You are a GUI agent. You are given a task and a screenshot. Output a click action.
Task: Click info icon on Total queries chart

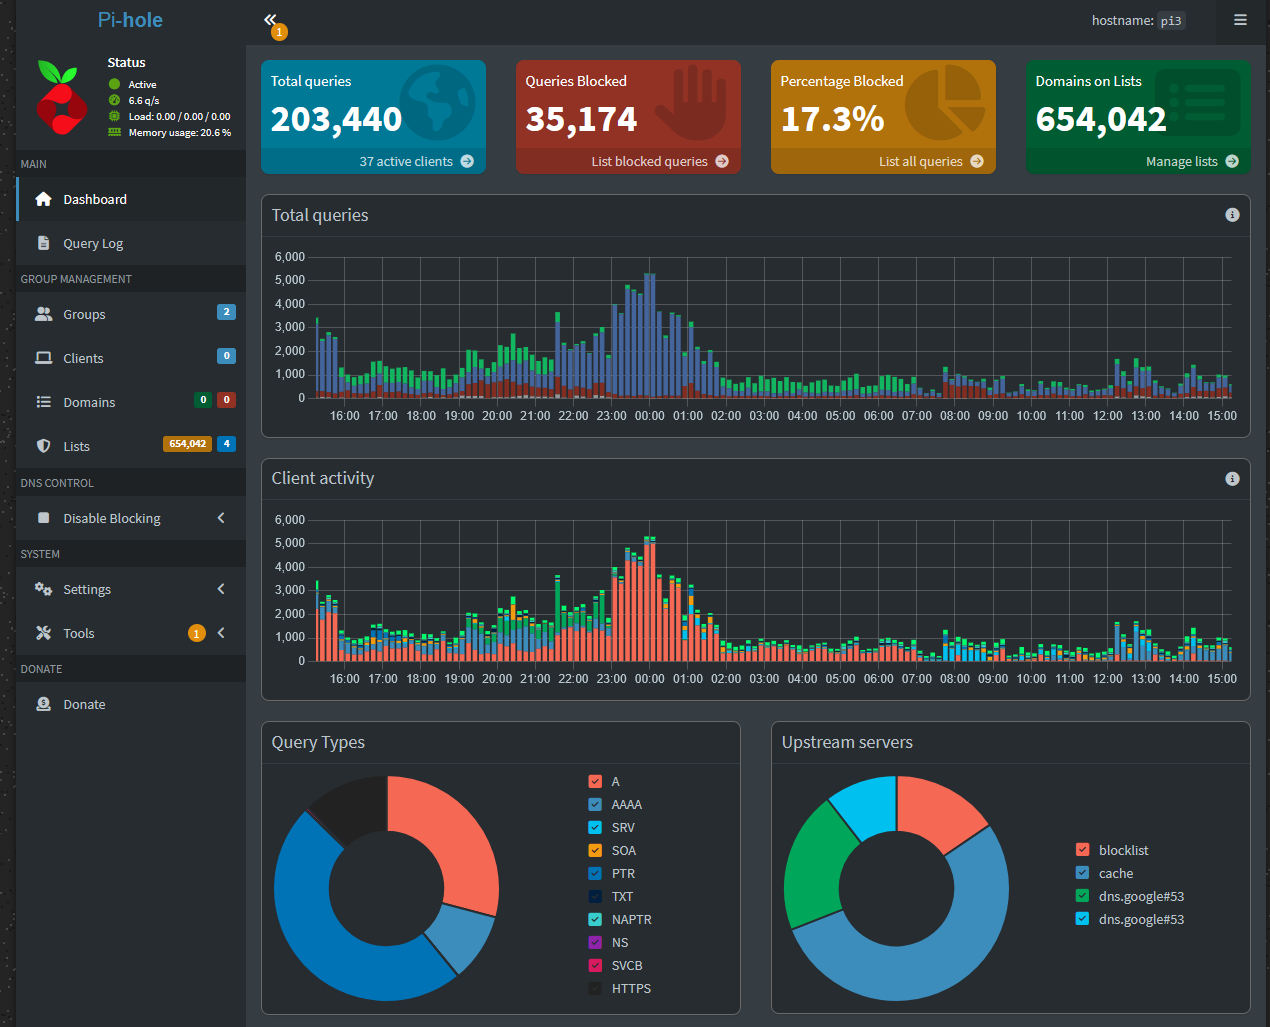pyautogui.click(x=1232, y=215)
